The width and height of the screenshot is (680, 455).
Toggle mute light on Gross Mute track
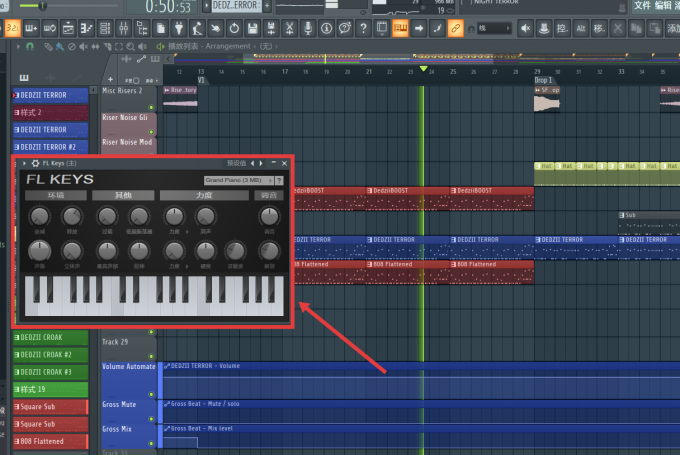[x=151, y=419]
